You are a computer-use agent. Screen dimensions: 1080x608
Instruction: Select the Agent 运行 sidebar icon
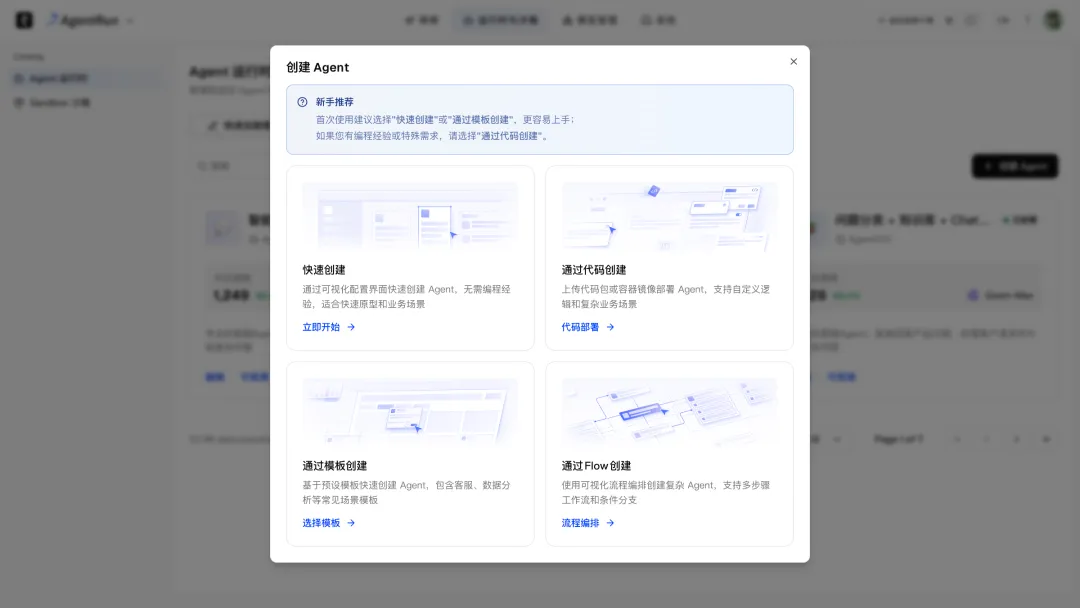click(20, 78)
